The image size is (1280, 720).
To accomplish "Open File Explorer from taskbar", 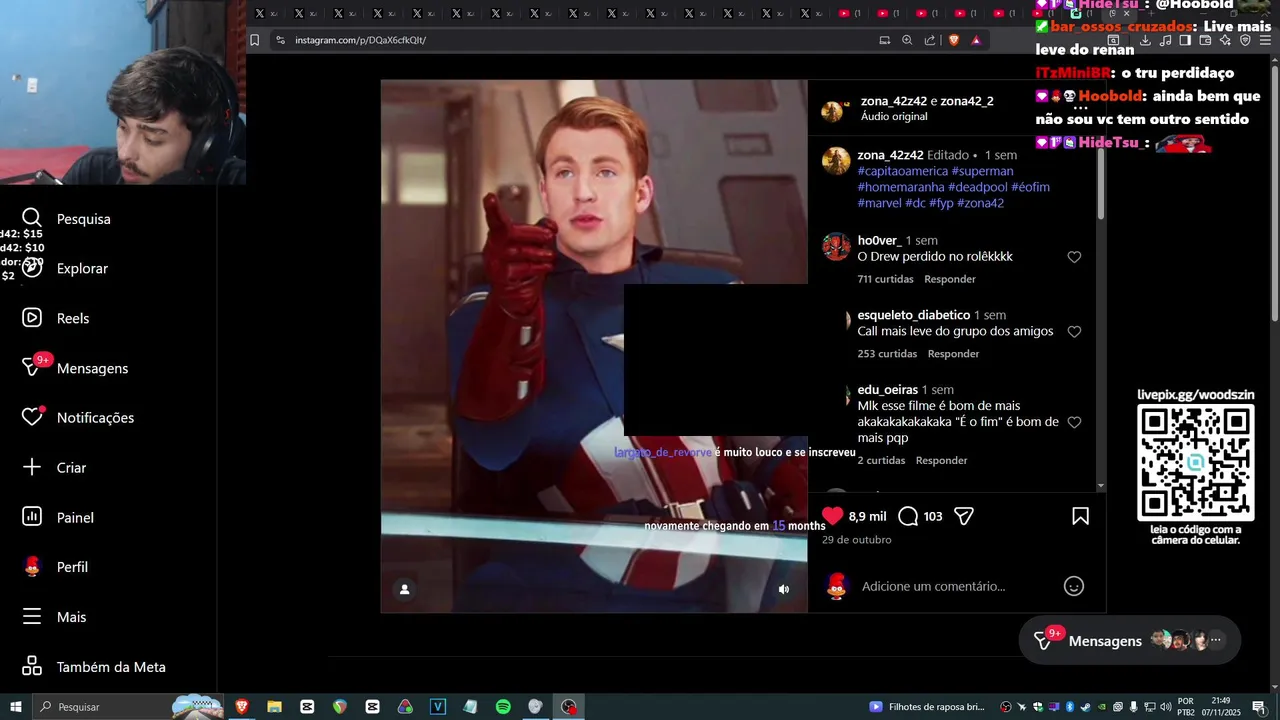I will point(274,707).
